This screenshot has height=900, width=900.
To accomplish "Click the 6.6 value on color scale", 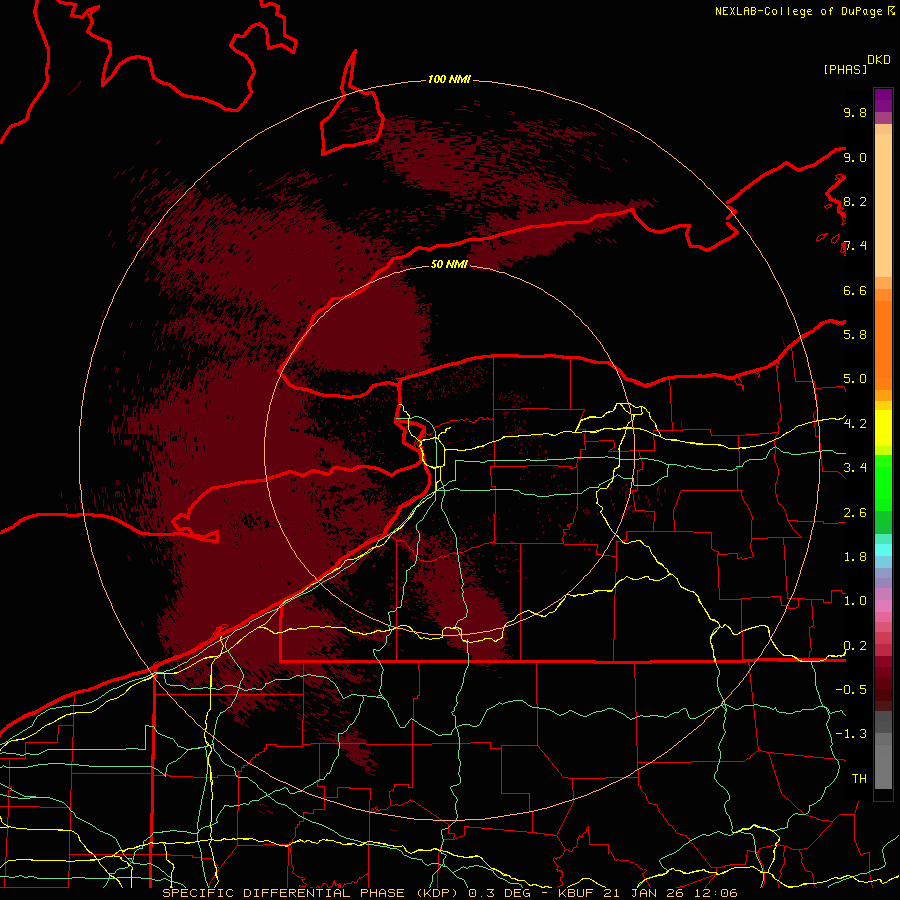I will 855,290.
